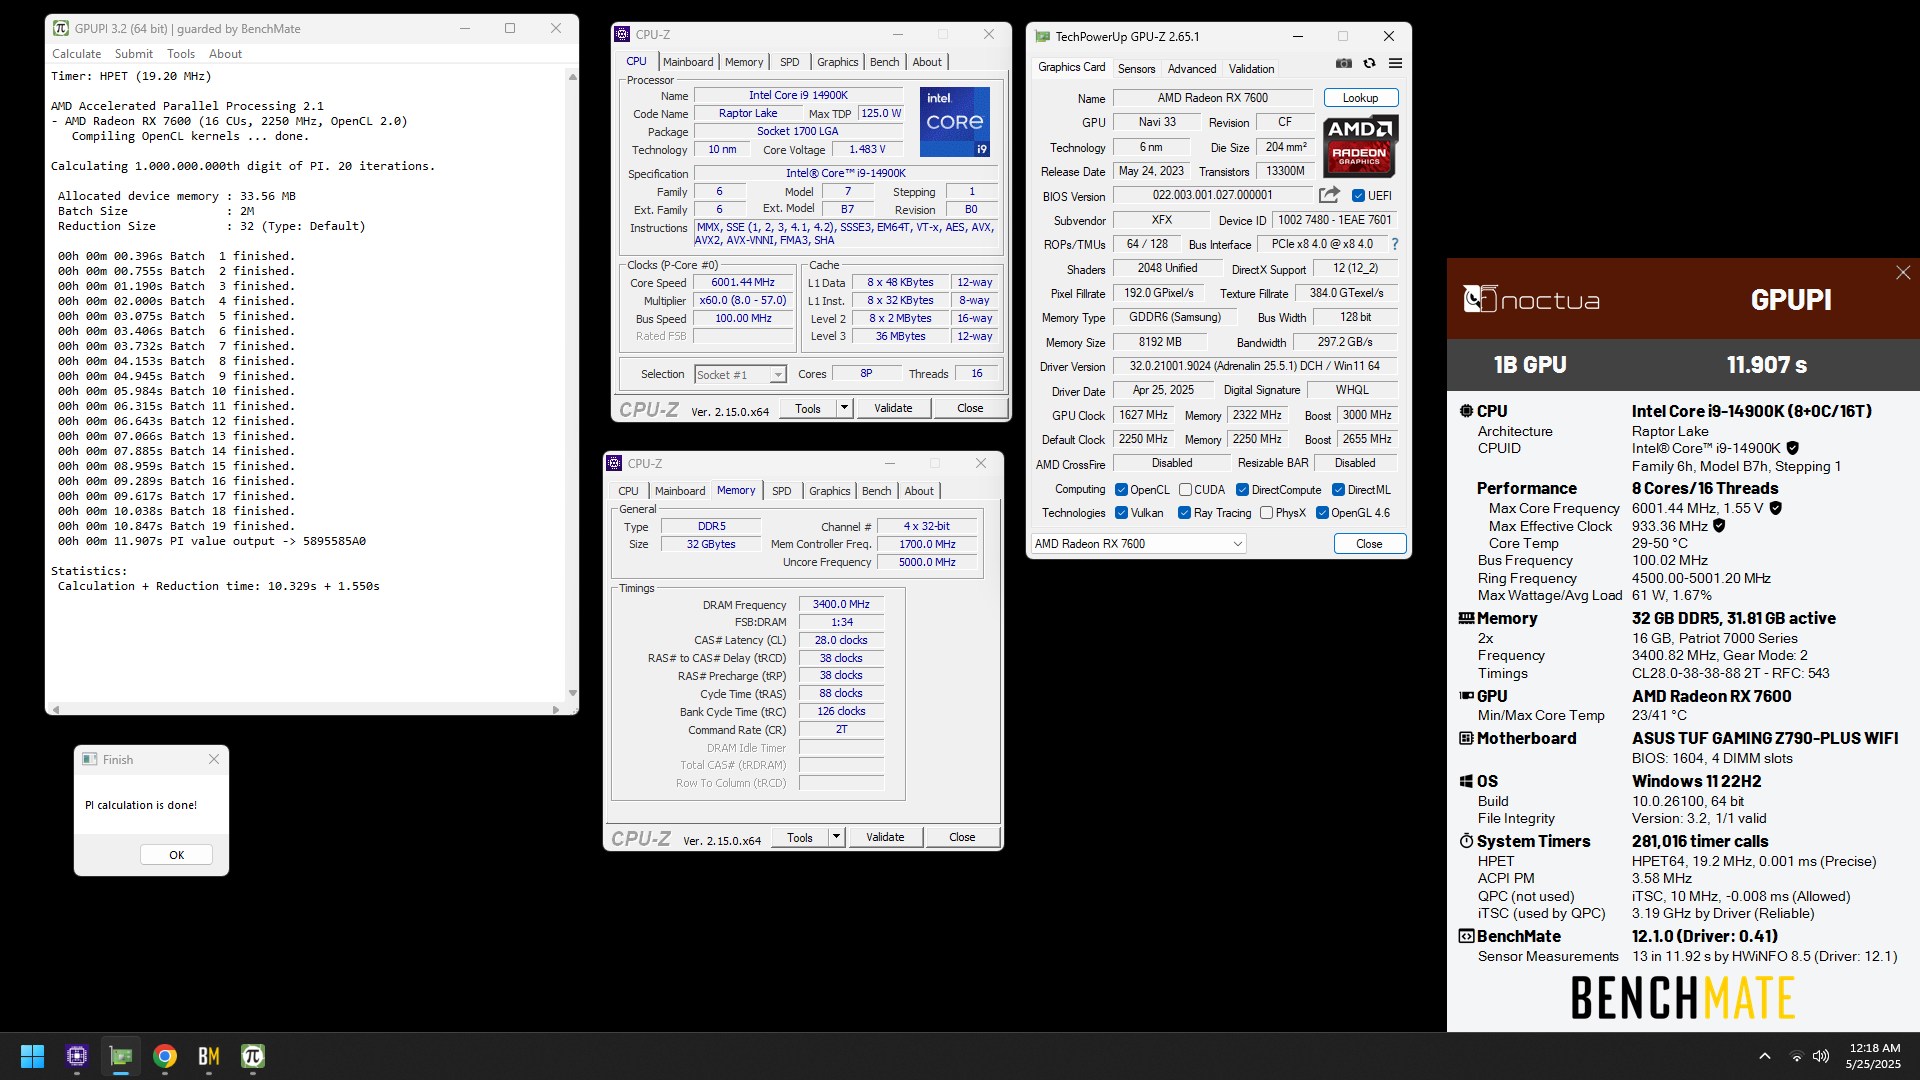Switch to Validation tab in GPU-Z

click(x=1251, y=69)
